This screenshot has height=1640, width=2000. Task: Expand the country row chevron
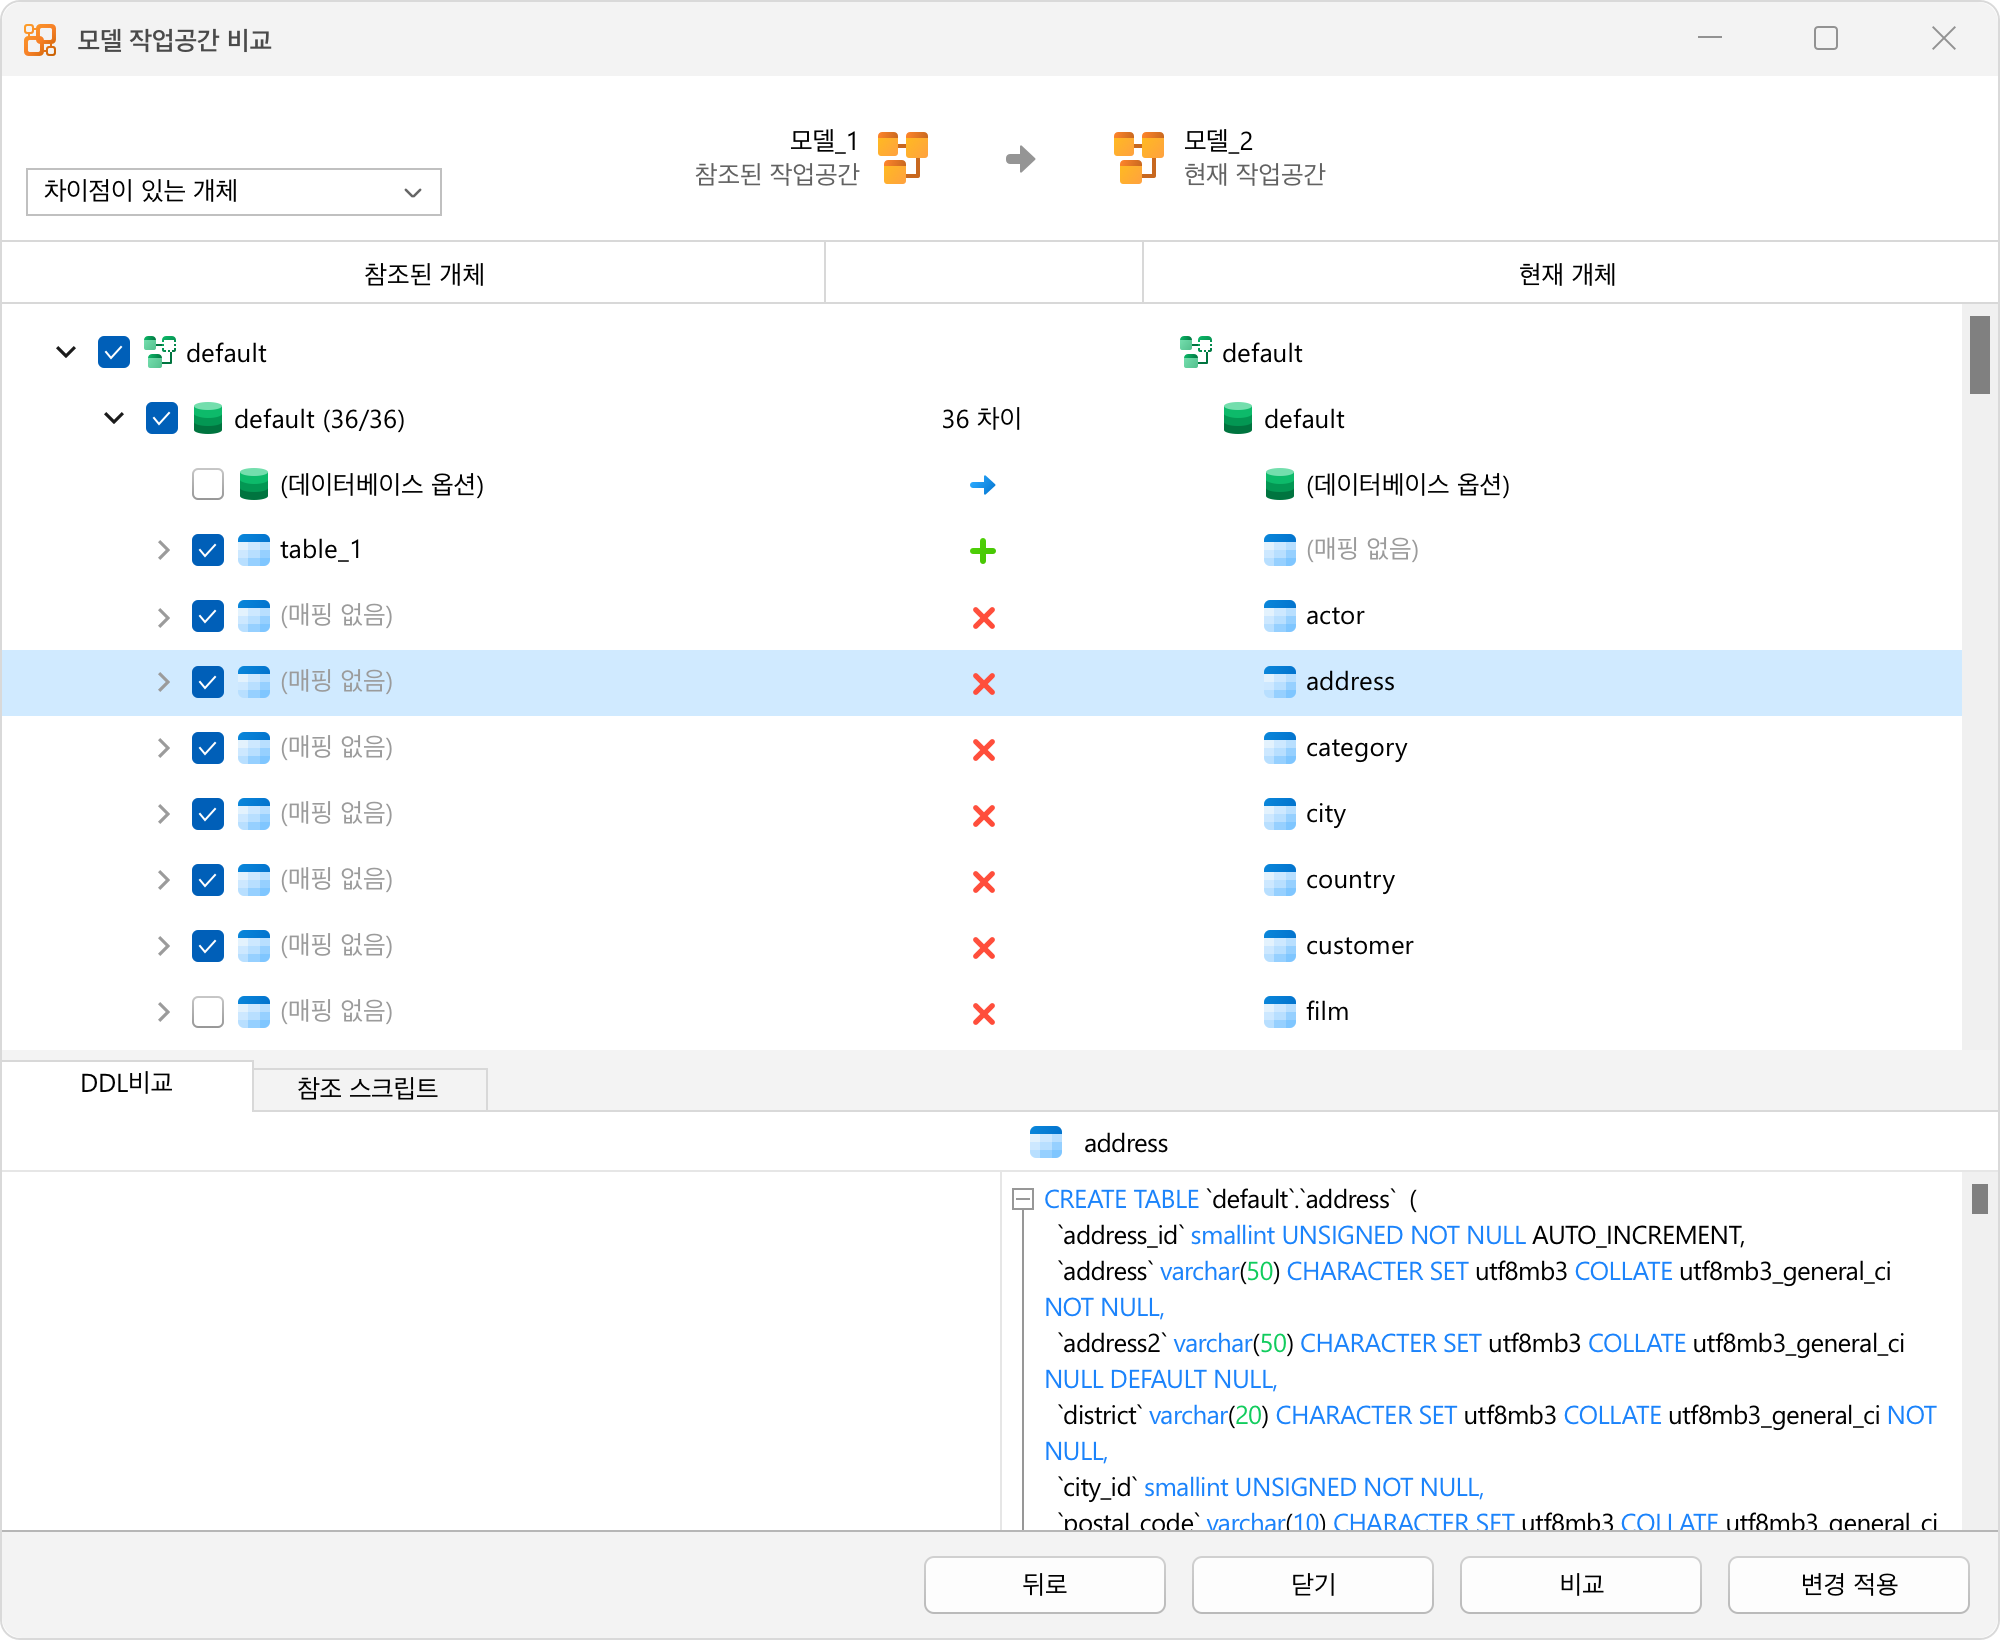click(164, 880)
